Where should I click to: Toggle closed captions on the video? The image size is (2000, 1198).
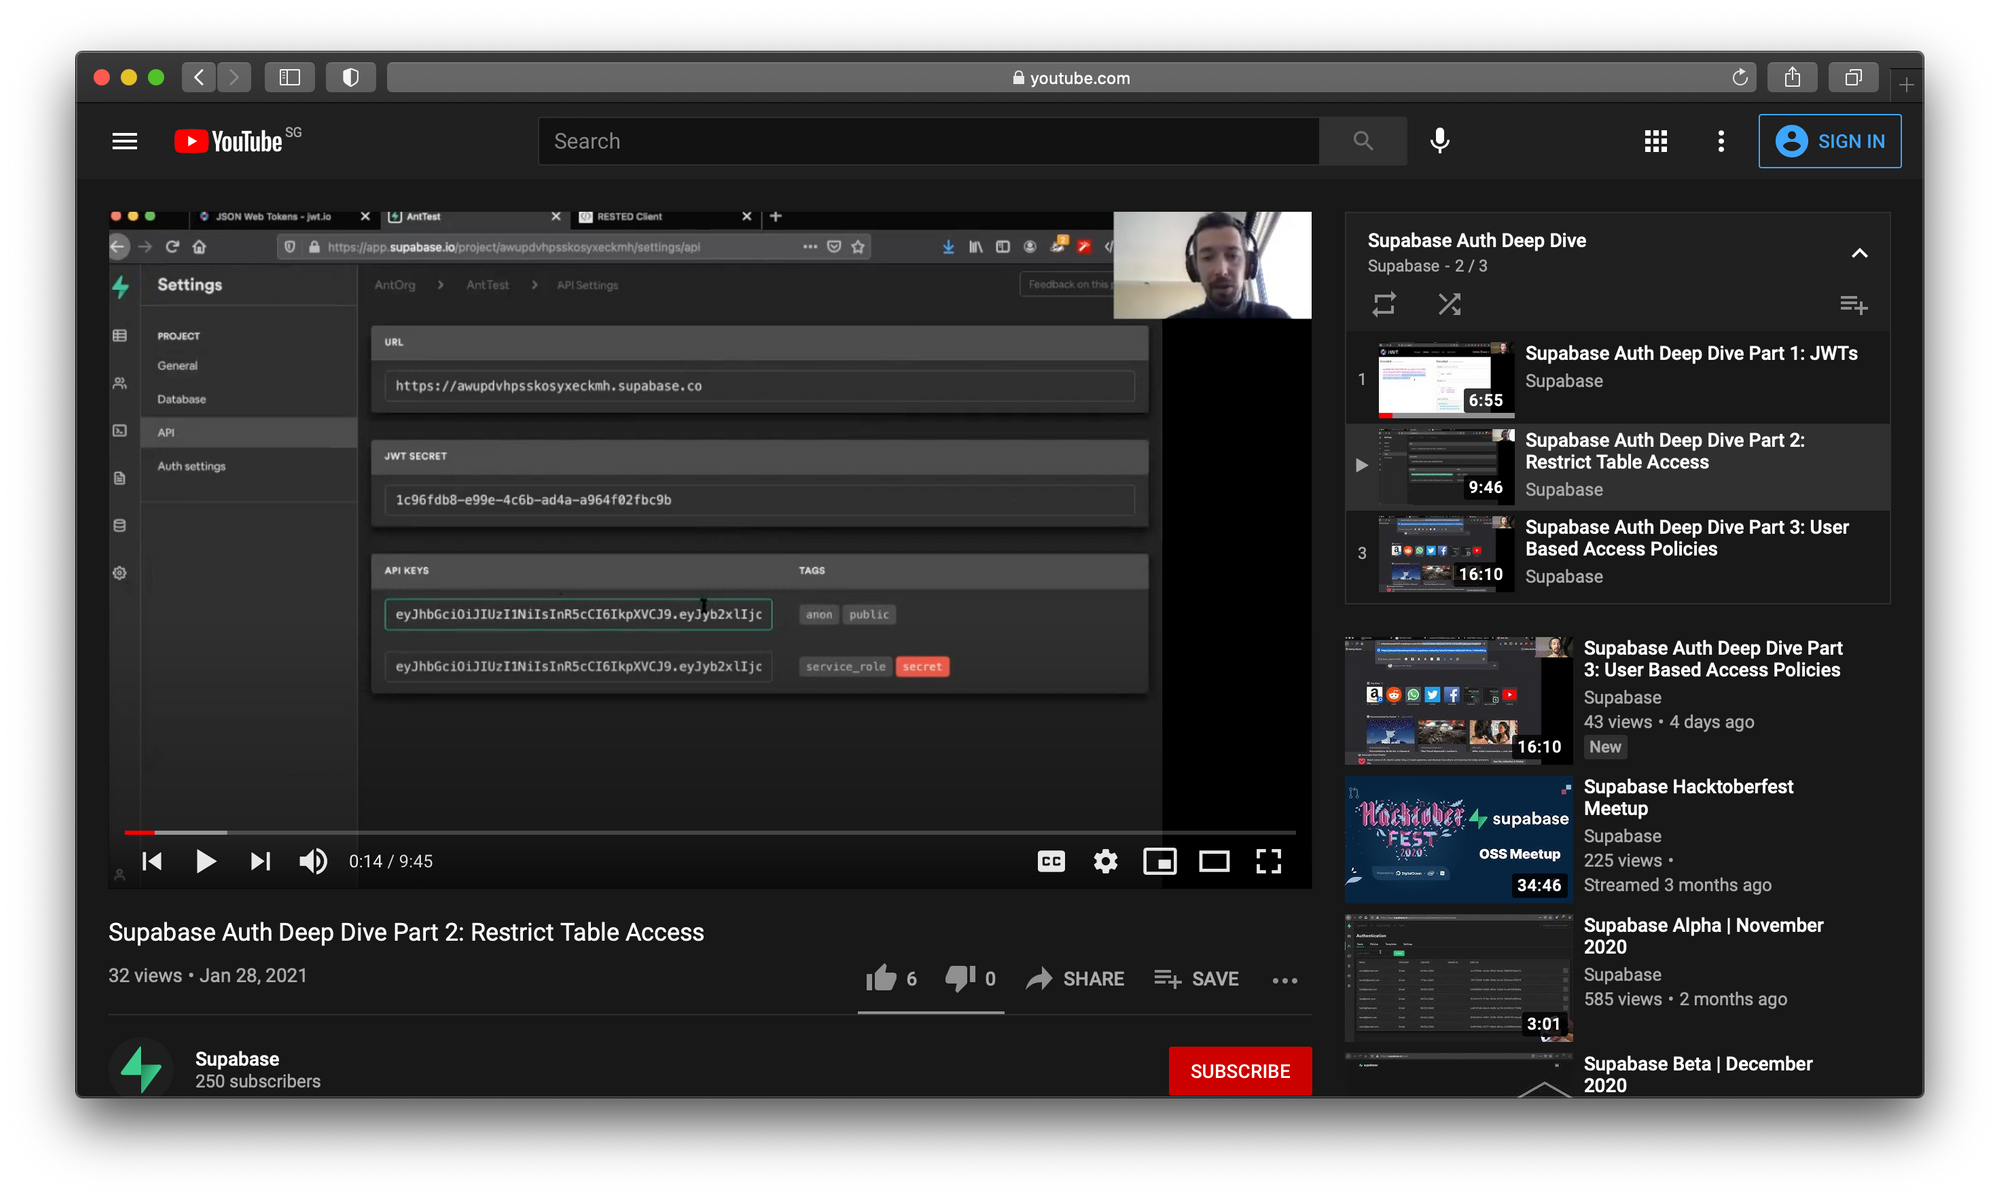1051,861
